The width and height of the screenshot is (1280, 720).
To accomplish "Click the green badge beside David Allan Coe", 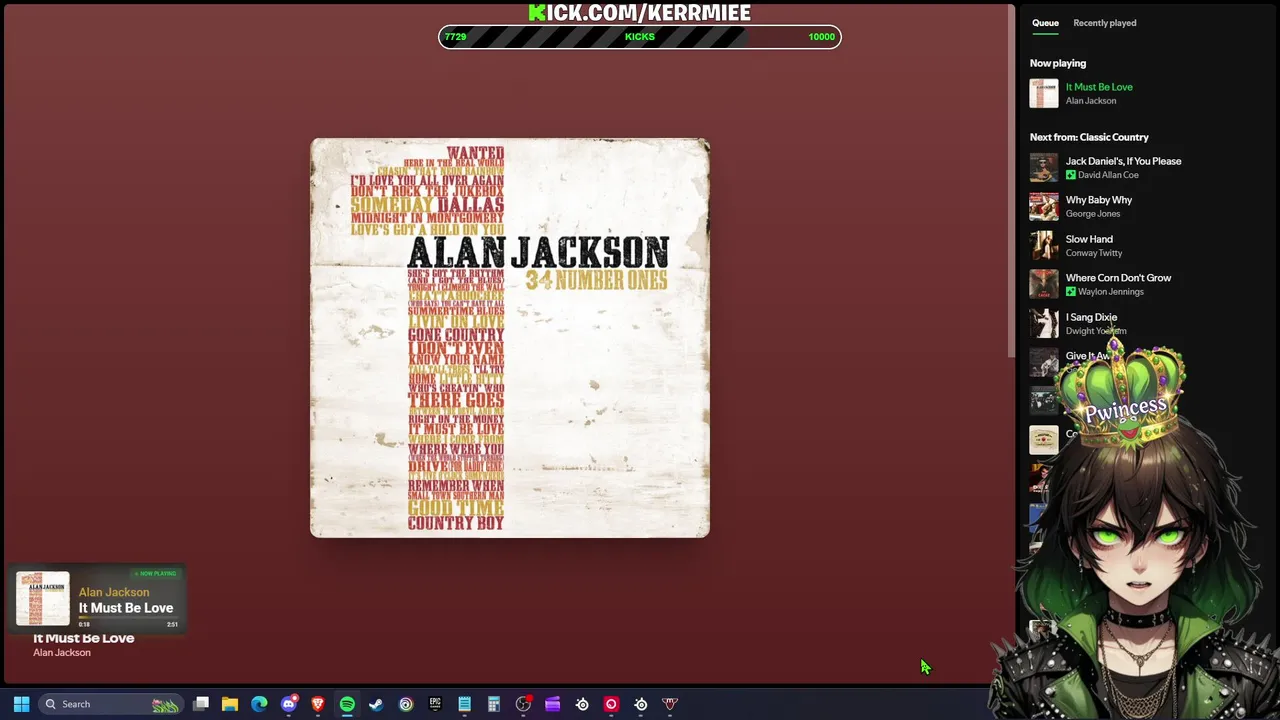I will 1071,175.
